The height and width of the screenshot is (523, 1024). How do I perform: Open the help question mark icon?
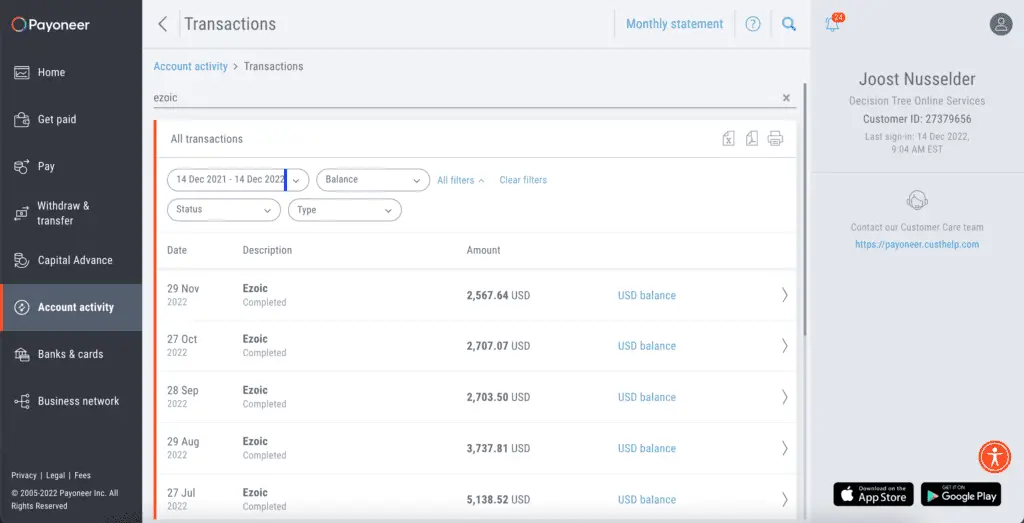tap(753, 24)
